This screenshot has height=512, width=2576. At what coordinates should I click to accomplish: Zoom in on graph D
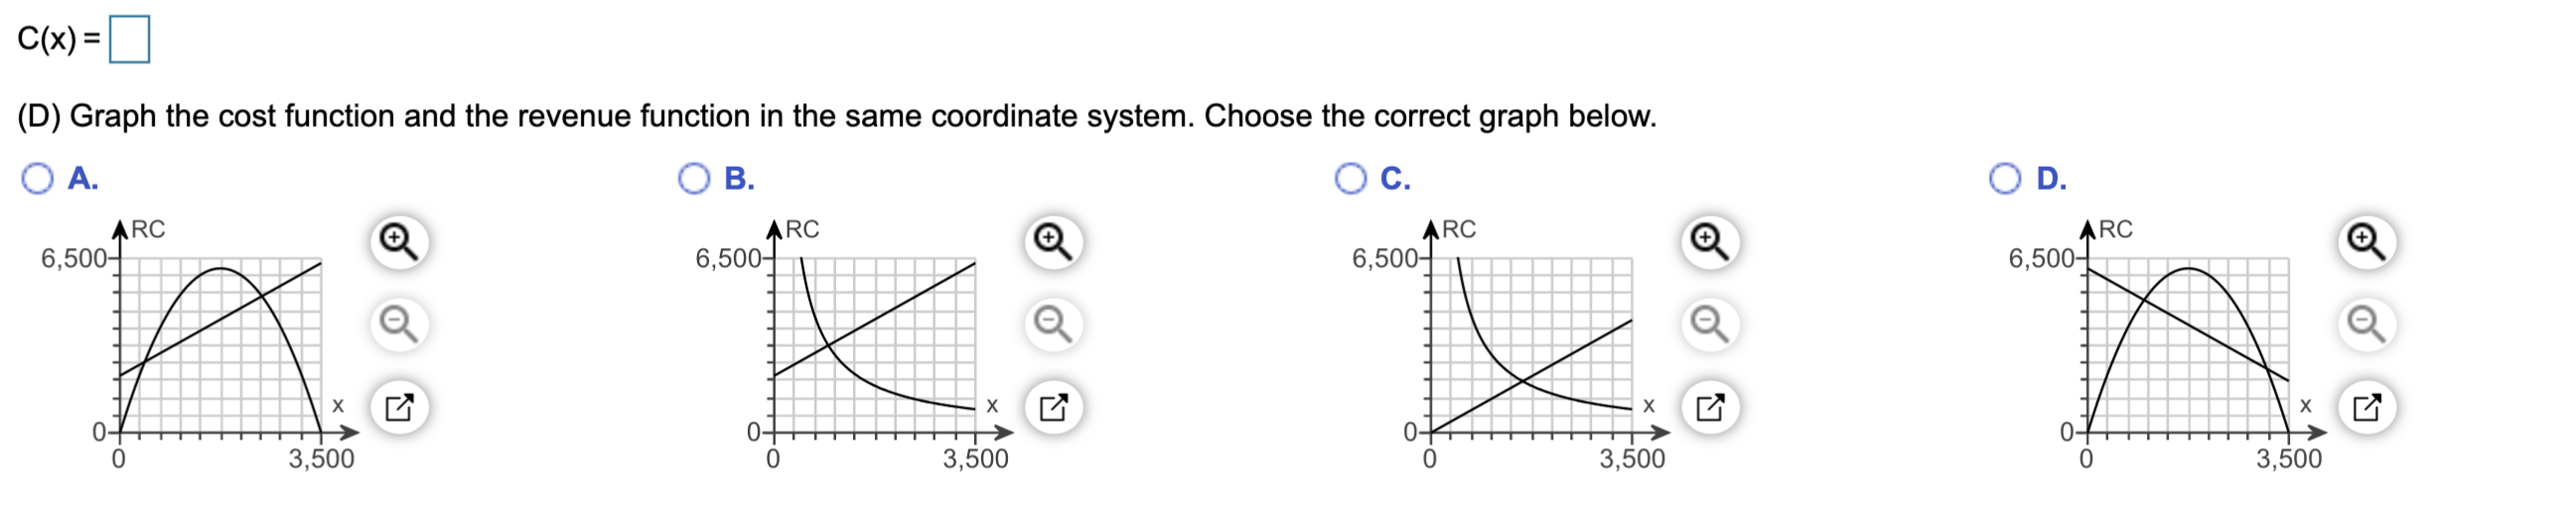2366,242
